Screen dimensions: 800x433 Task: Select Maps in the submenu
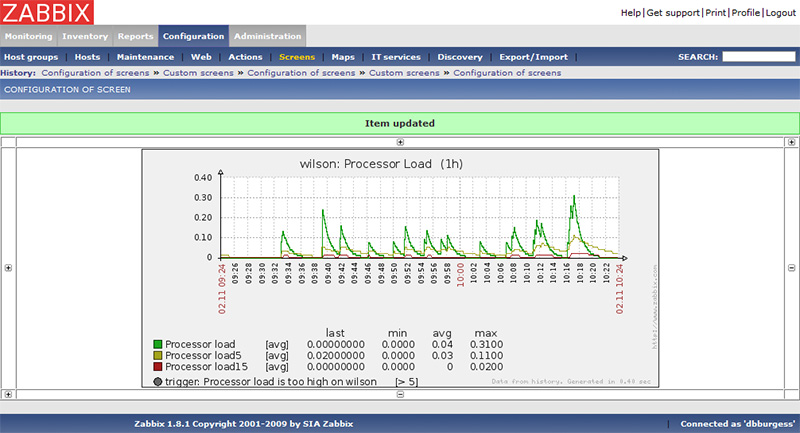point(343,57)
